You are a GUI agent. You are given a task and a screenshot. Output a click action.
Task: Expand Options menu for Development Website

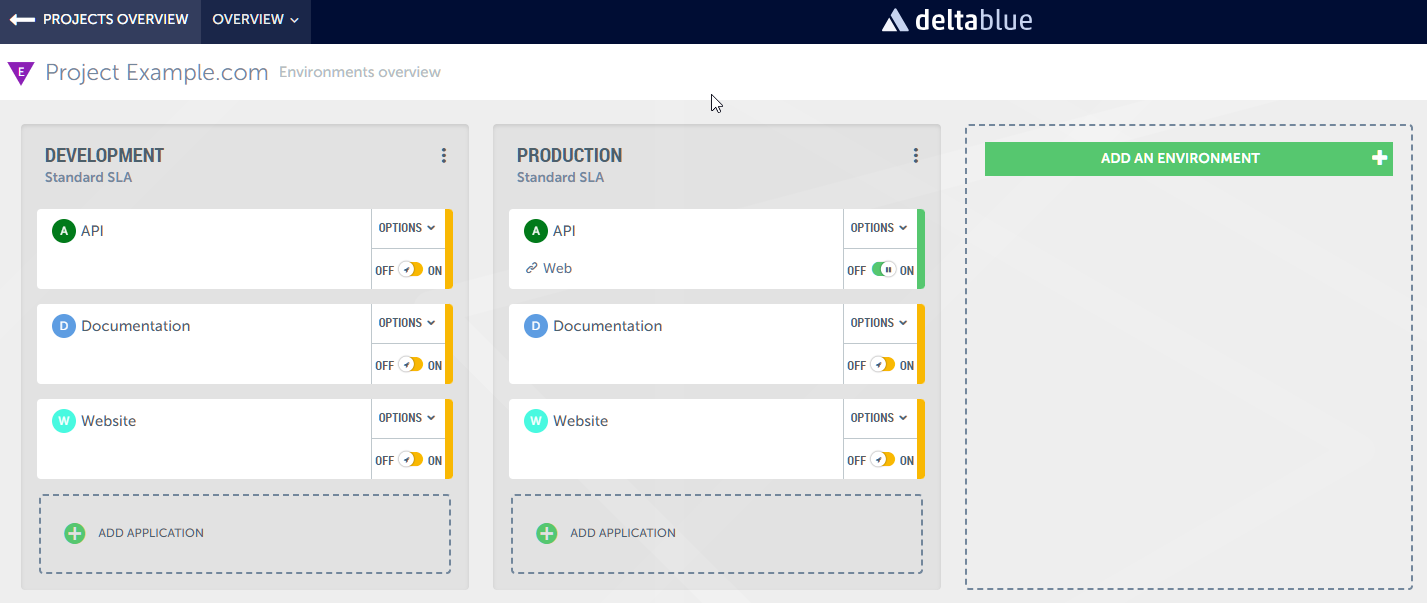(407, 418)
